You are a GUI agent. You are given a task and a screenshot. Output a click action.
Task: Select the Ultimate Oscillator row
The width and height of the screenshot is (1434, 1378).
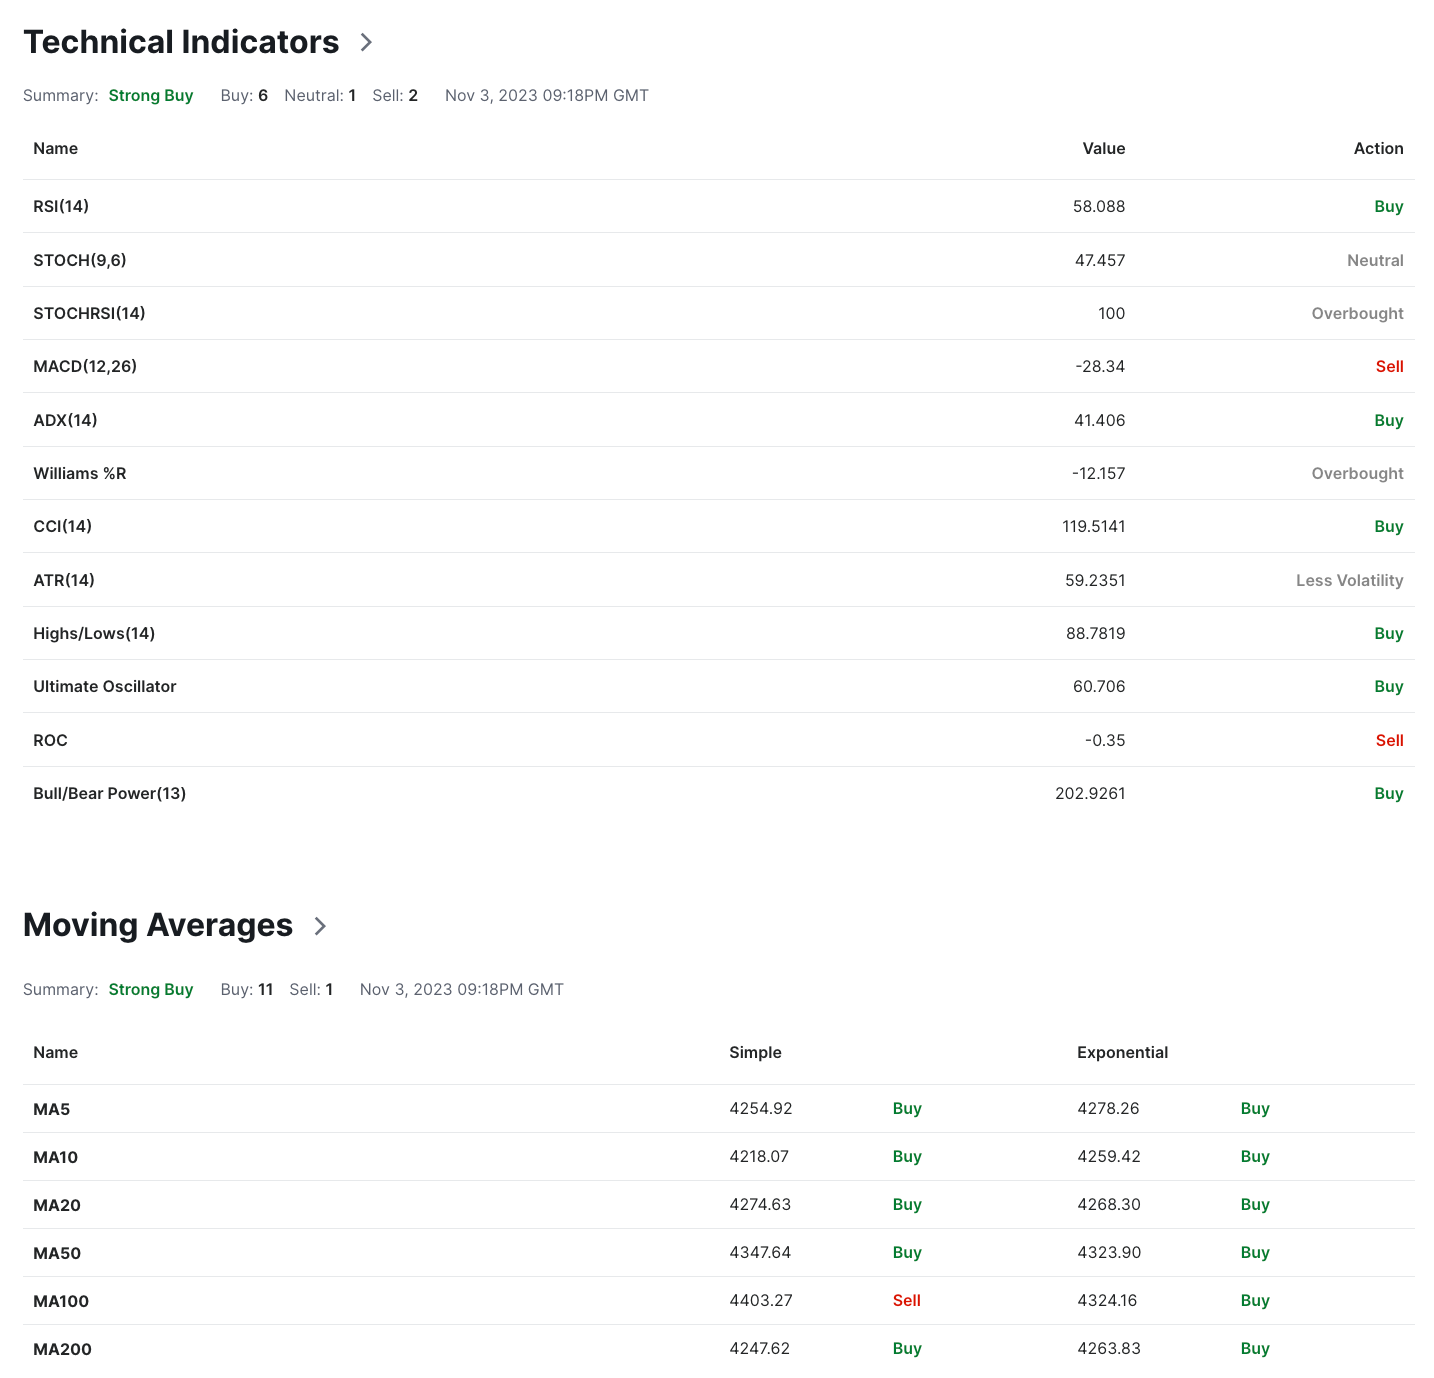coord(718,686)
